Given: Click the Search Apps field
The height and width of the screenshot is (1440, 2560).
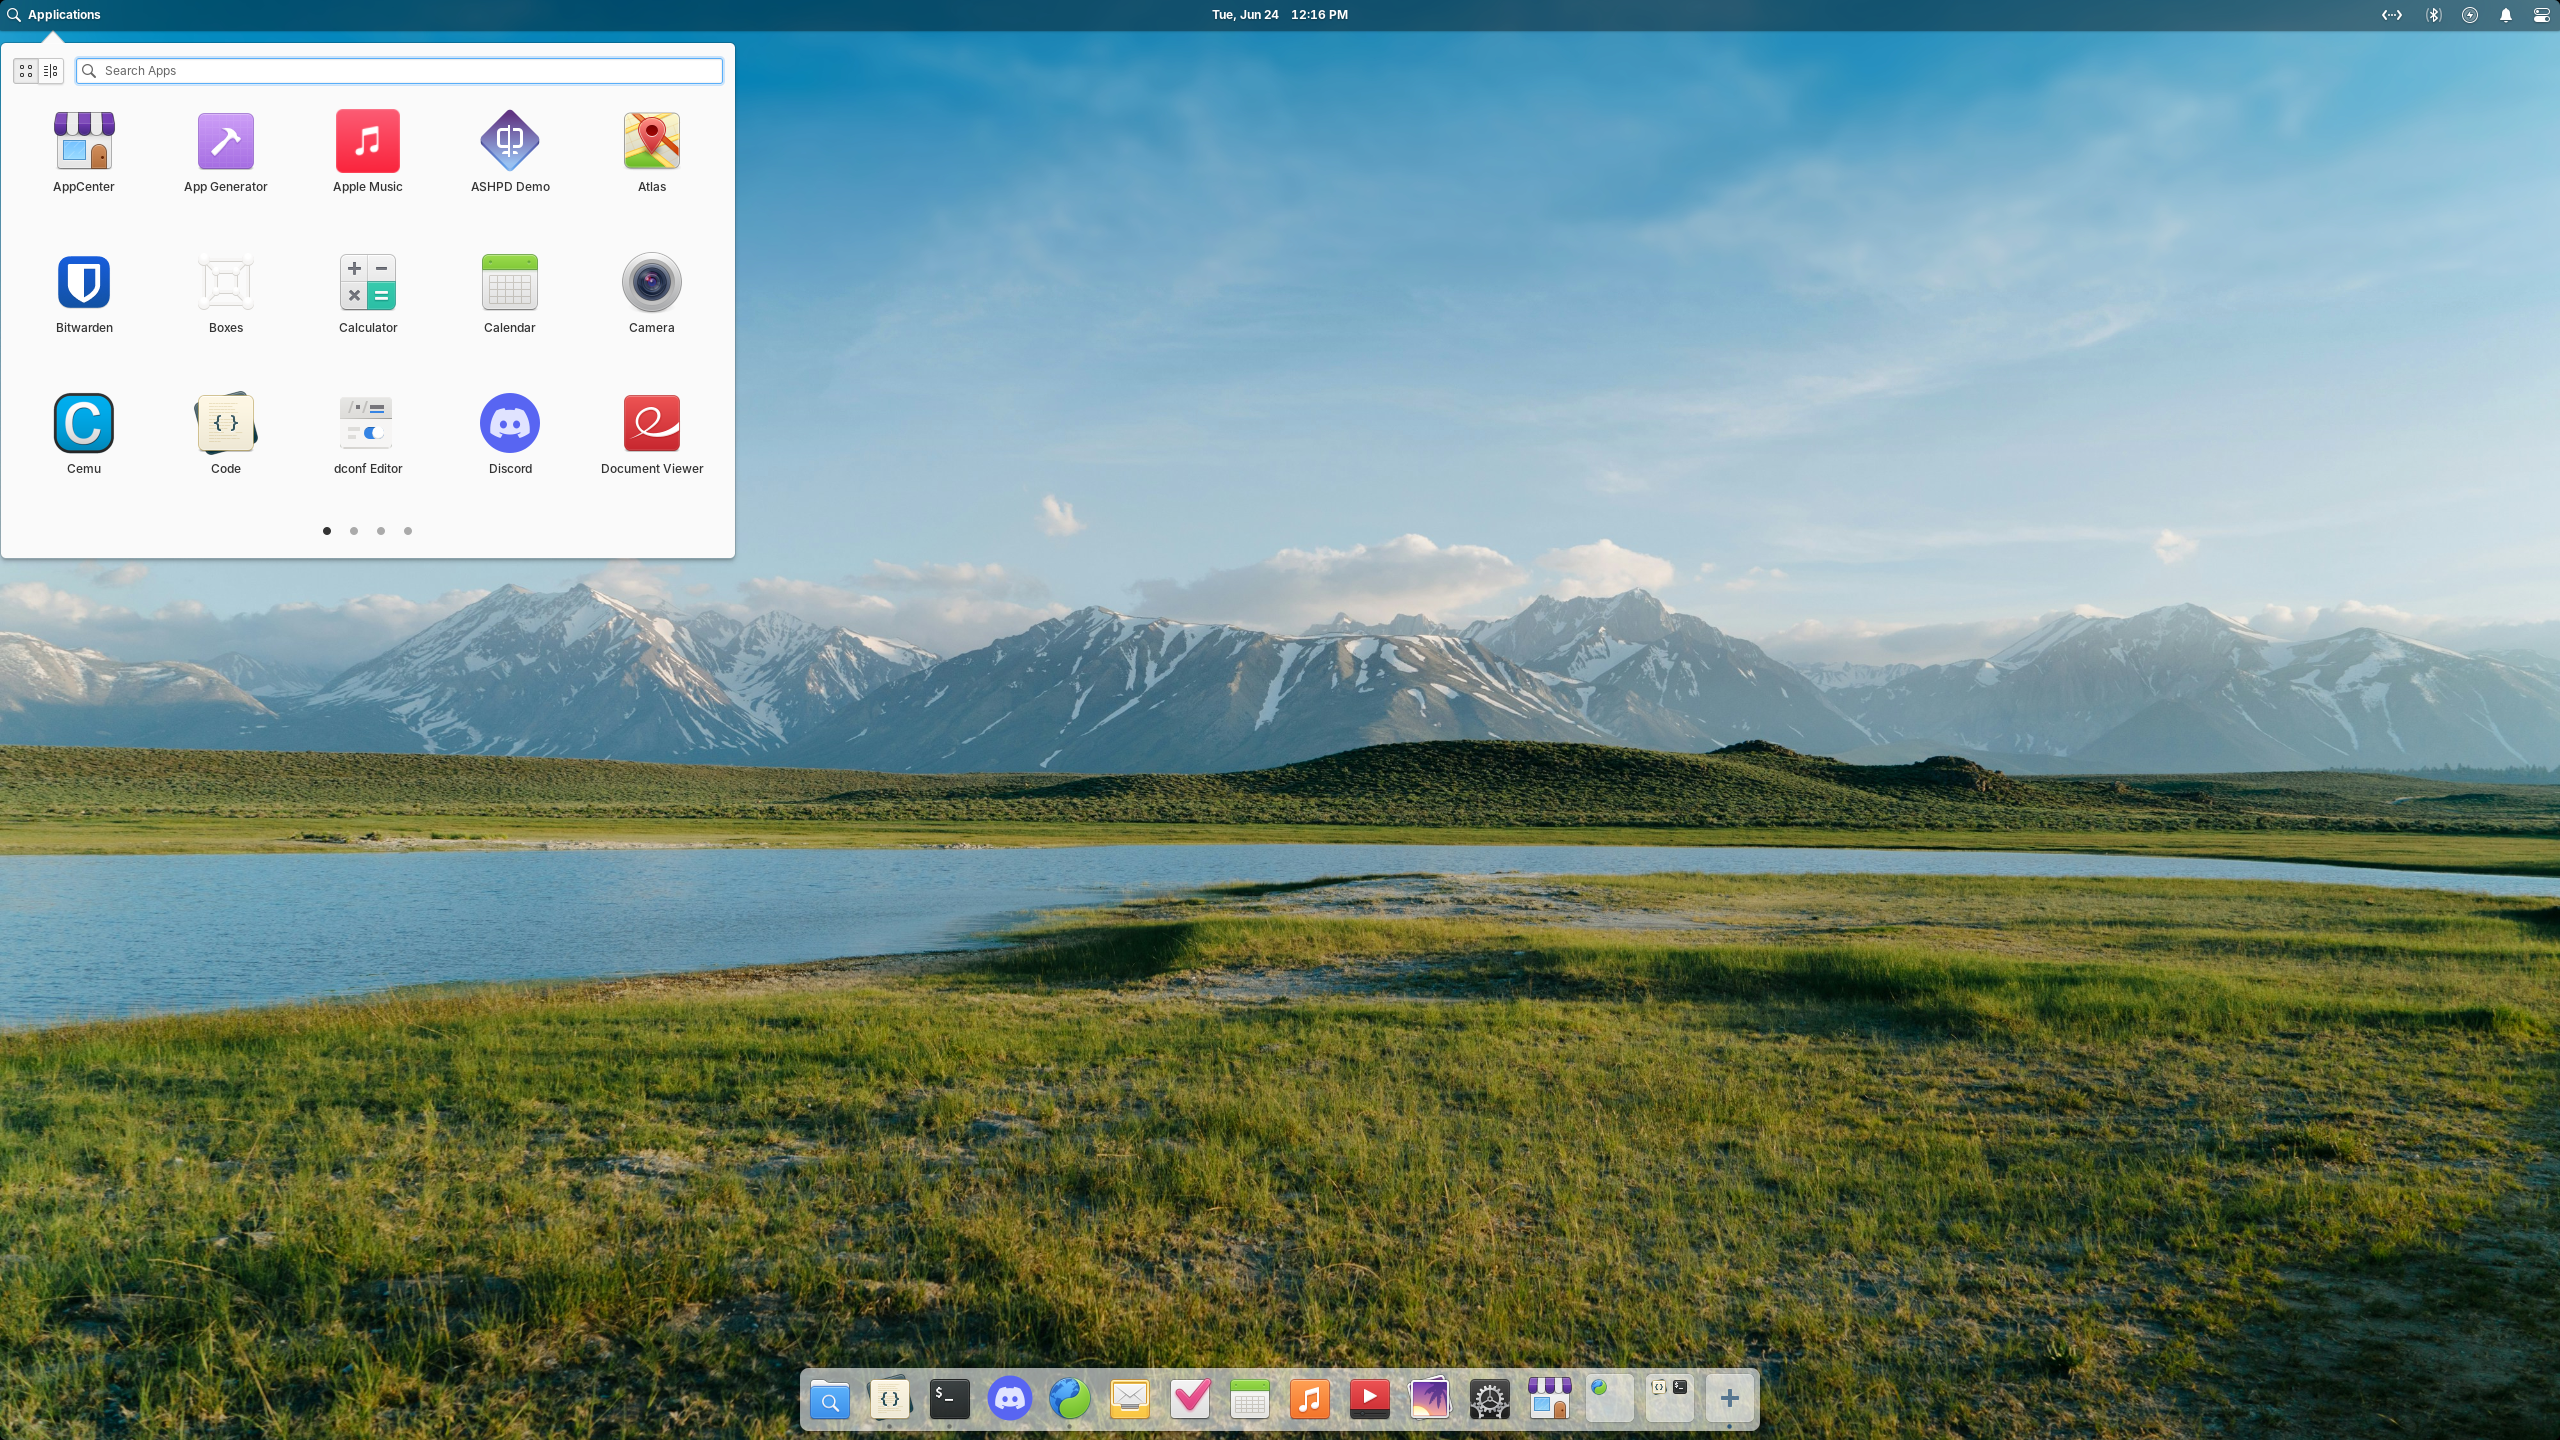Looking at the screenshot, I should (400, 71).
